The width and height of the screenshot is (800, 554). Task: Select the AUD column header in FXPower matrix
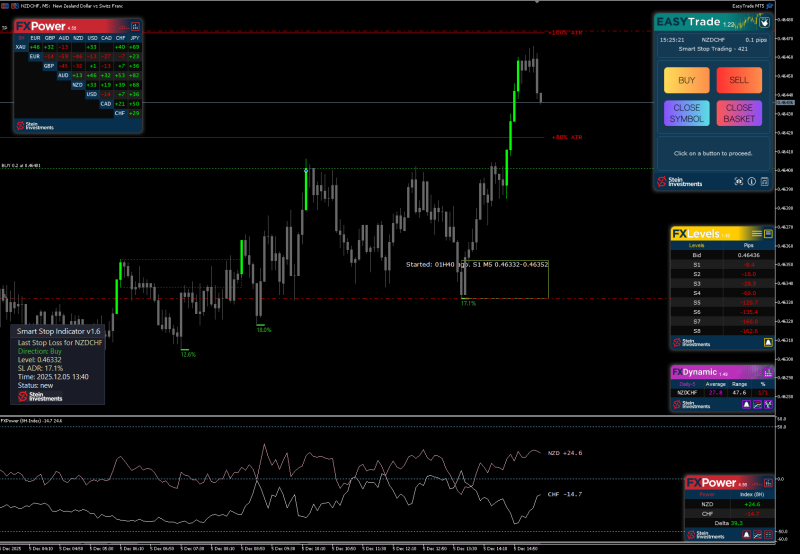pos(64,38)
